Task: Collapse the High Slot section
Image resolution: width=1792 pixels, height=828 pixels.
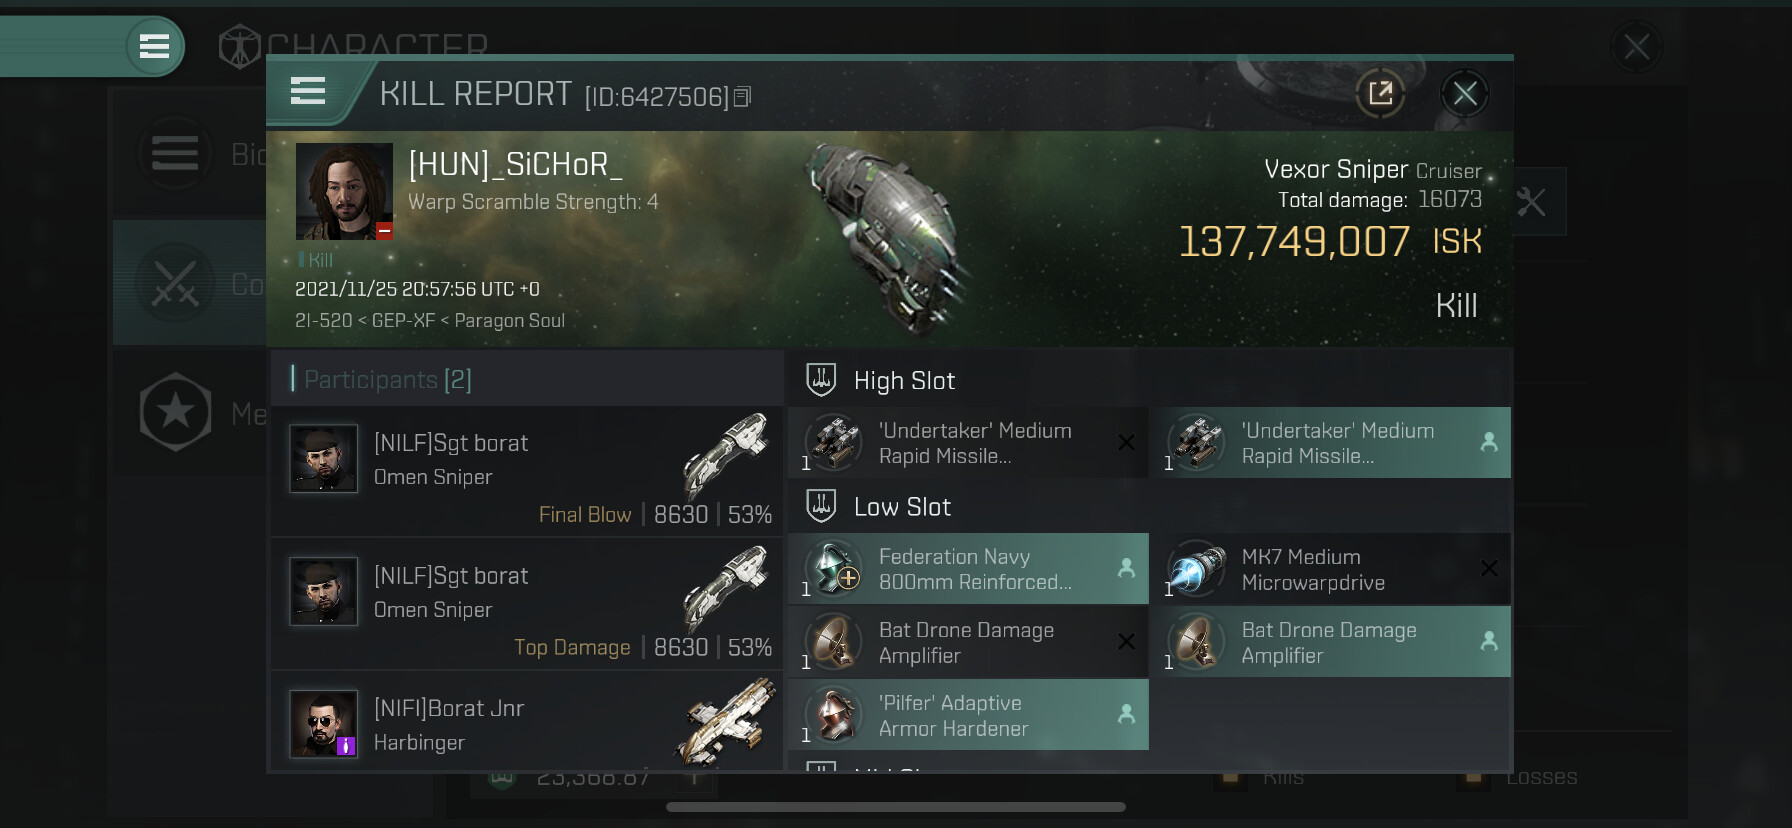Action: (880, 380)
